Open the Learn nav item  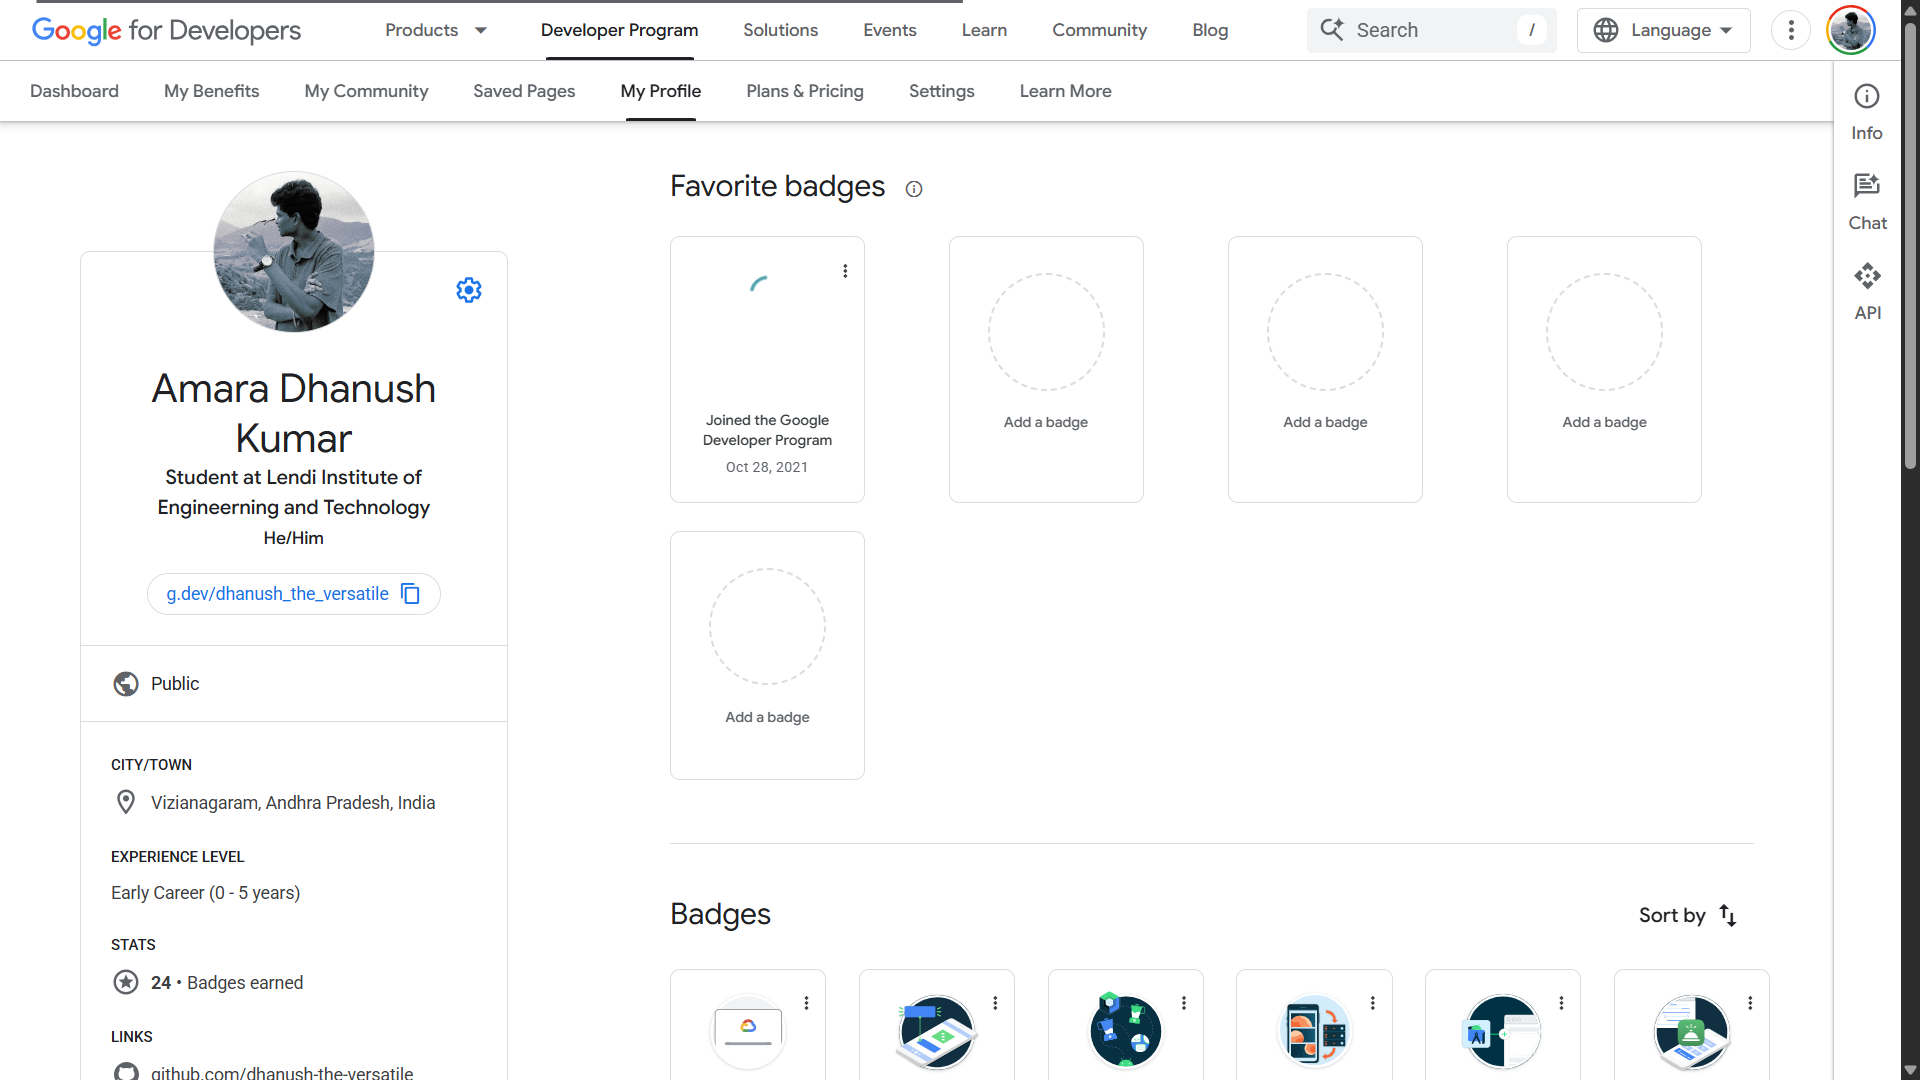click(984, 30)
